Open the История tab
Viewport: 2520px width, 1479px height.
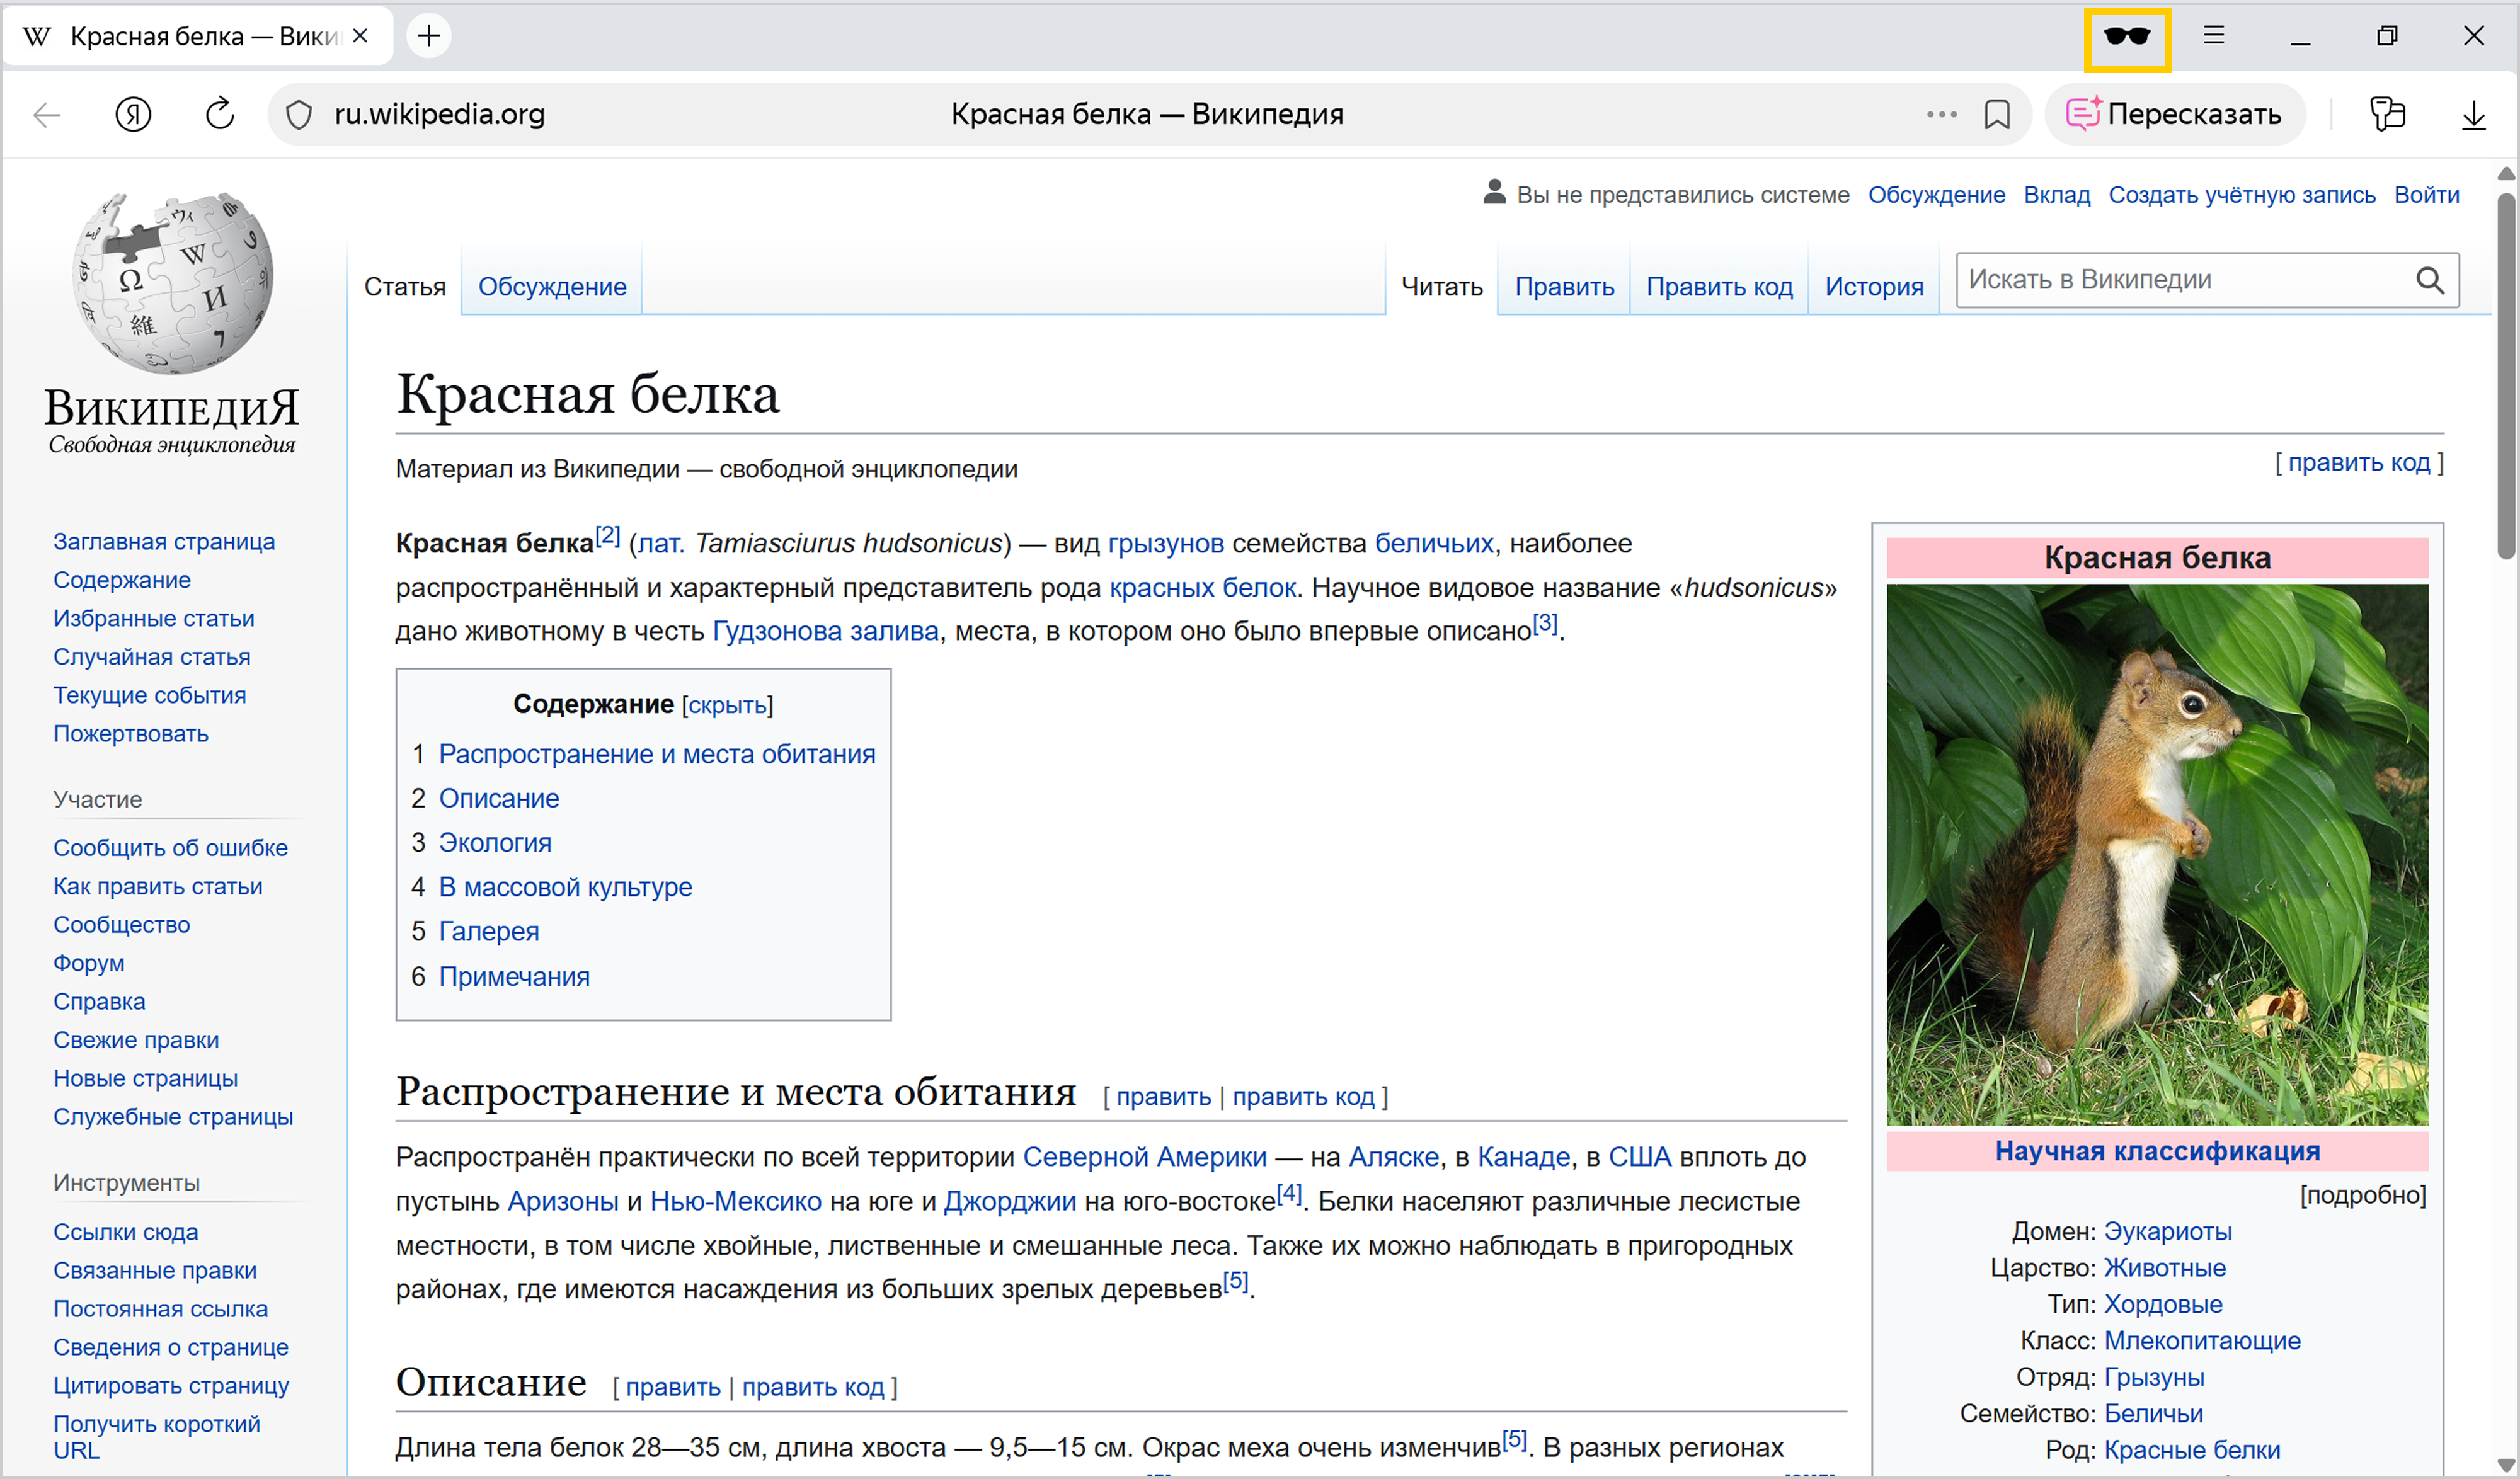pyautogui.click(x=1873, y=287)
